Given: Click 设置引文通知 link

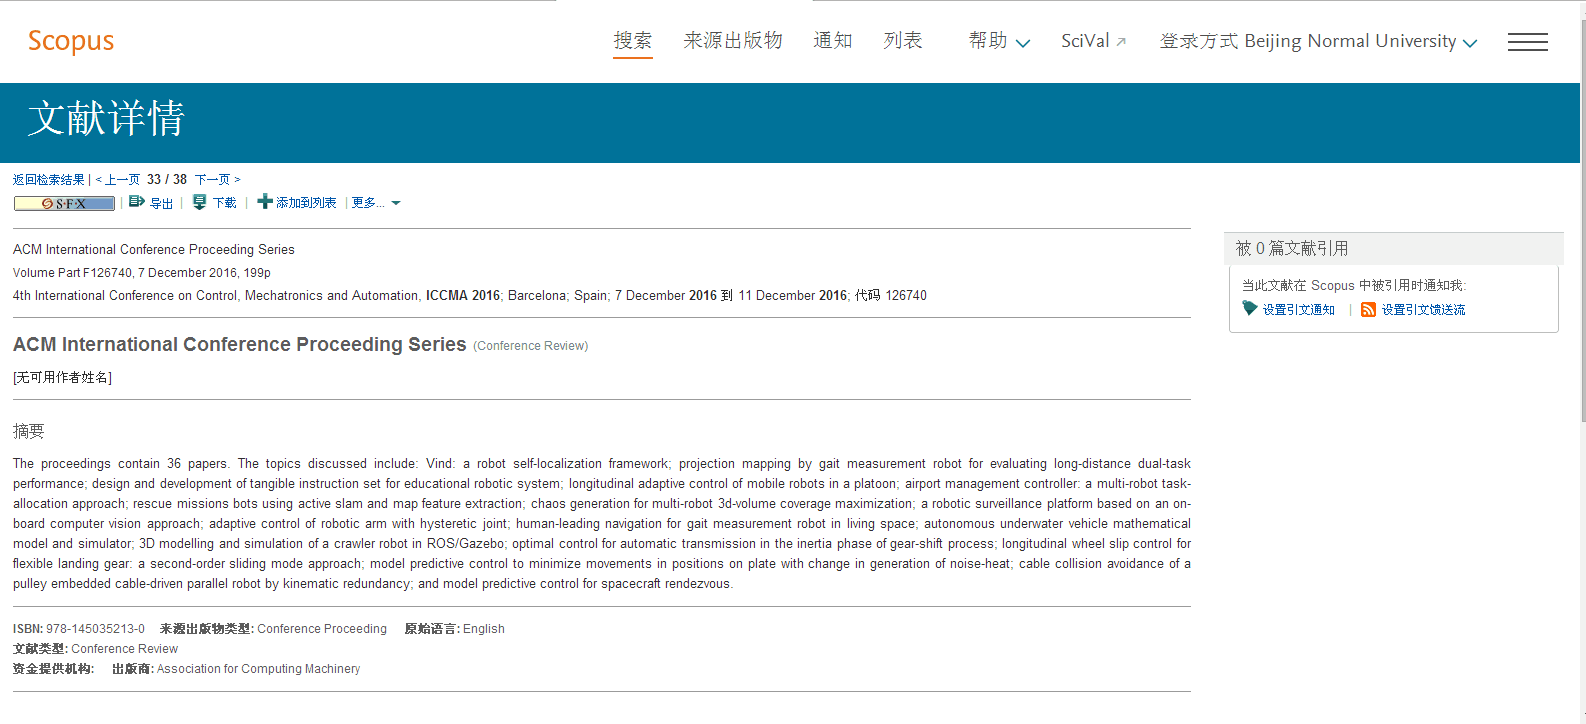Looking at the screenshot, I should [x=1299, y=310].
